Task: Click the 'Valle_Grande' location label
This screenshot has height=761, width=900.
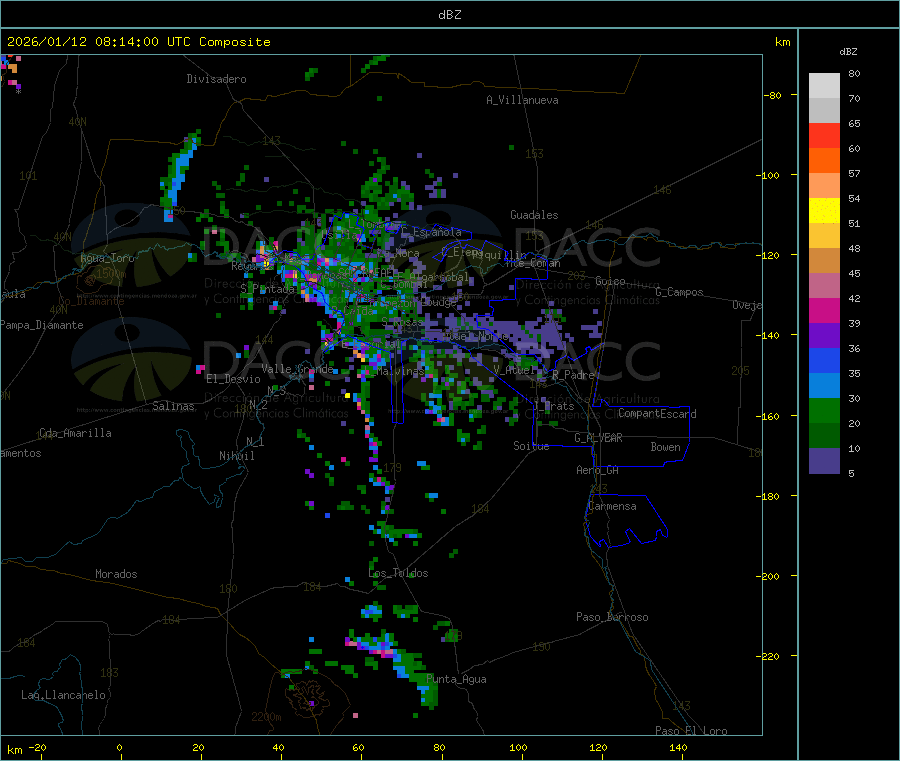Action: tap(298, 369)
